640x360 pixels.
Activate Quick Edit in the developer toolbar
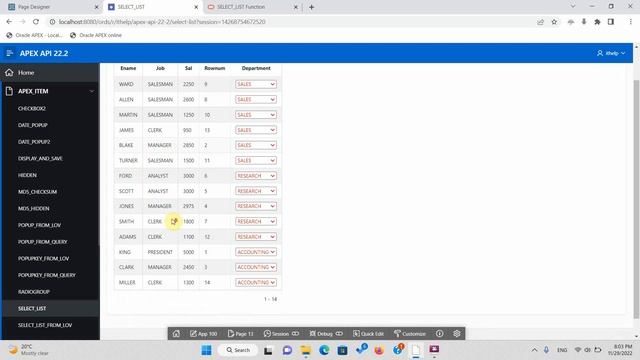(x=368, y=333)
